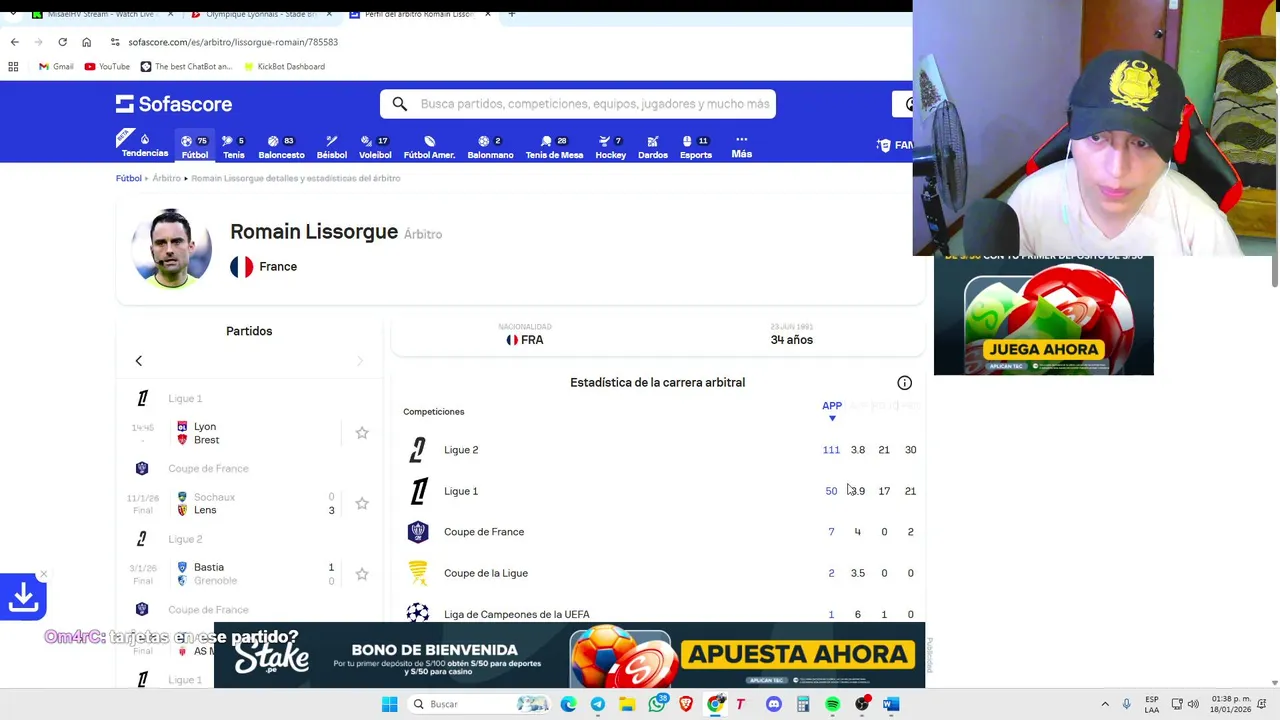Open the Dardos sport icon
Screen dimensions: 1280x720
point(653,147)
